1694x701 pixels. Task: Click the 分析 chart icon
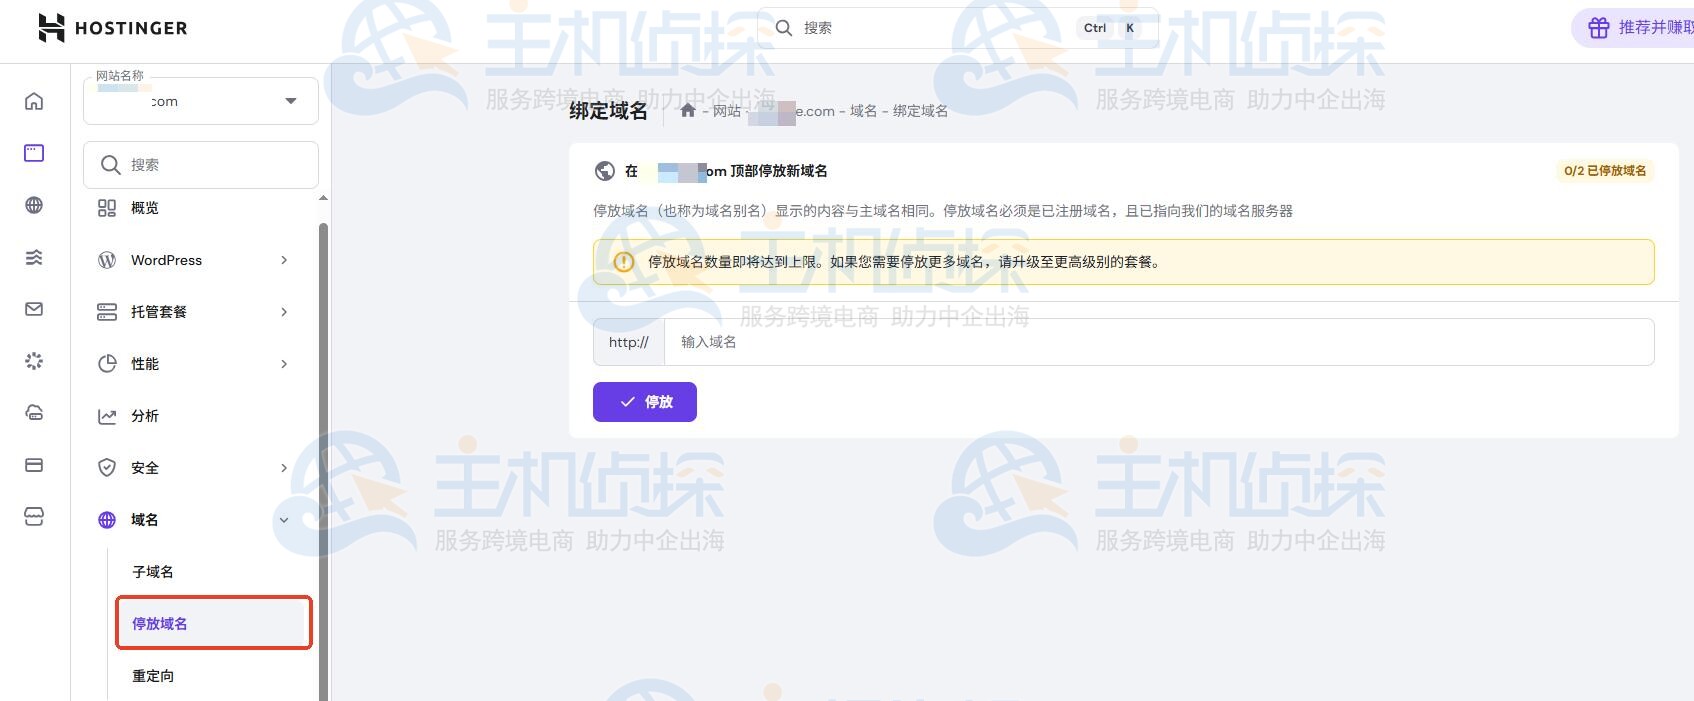pyautogui.click(x=107, y=416)
